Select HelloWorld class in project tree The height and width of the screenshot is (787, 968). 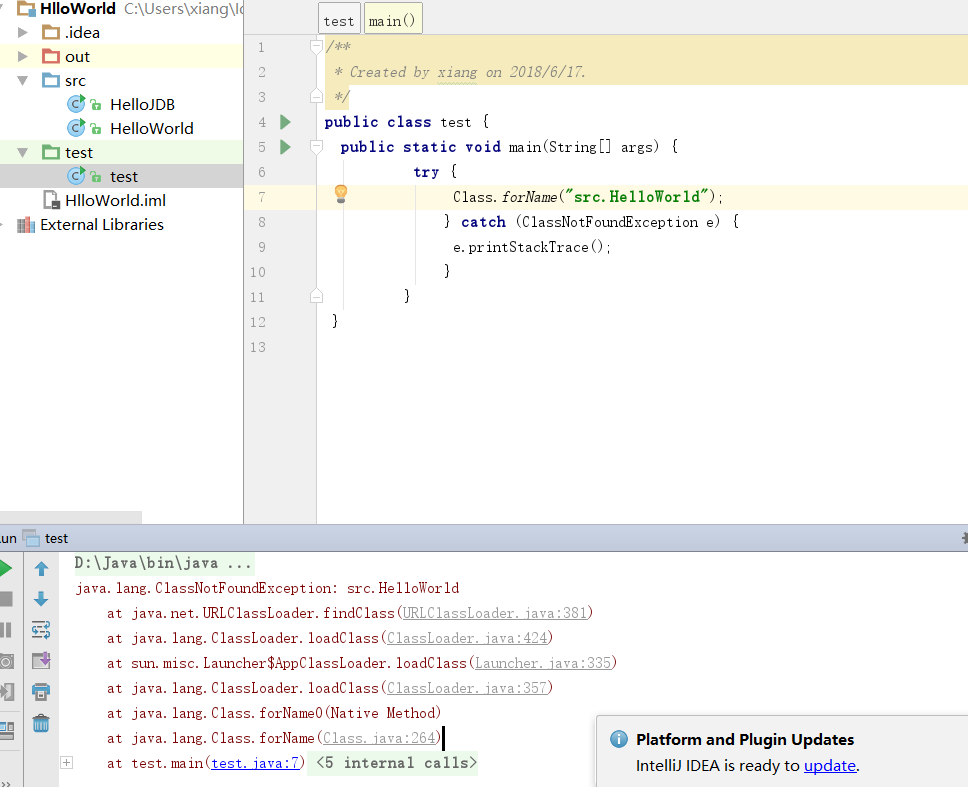coord(152,128)
